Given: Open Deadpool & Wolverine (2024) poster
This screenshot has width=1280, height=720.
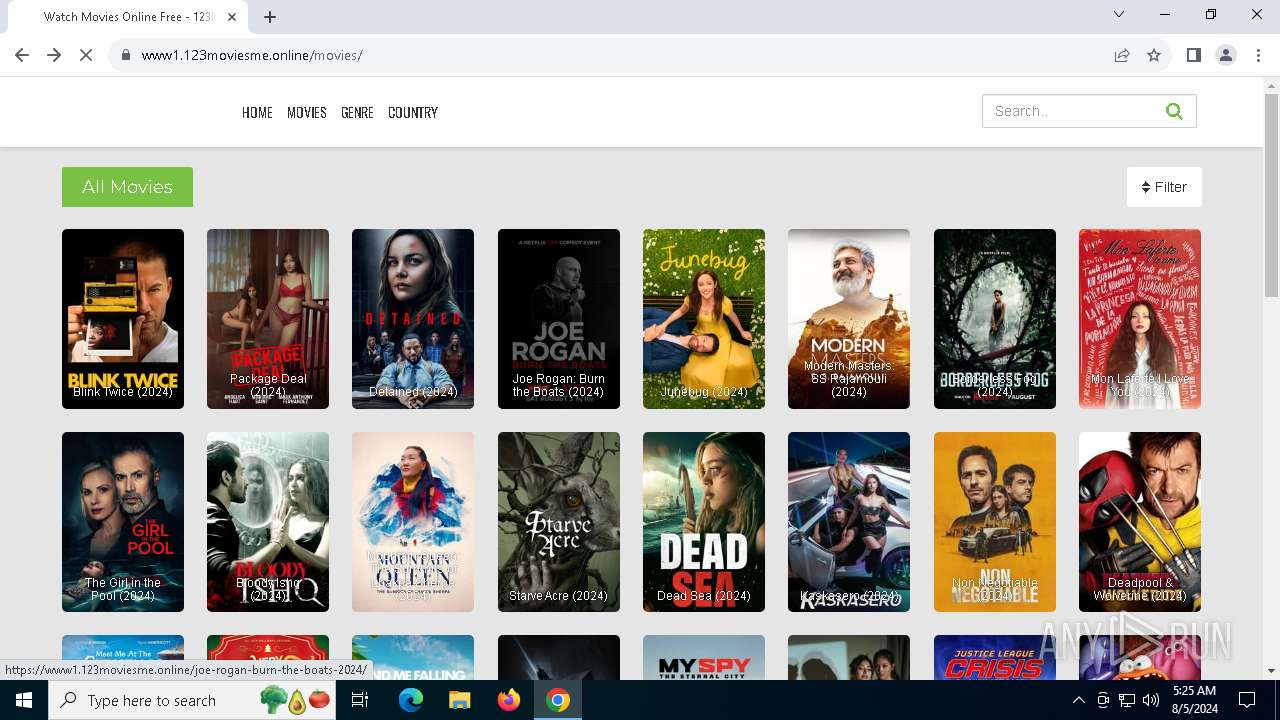Looking at the screenshot, I should coord(1140,522).
